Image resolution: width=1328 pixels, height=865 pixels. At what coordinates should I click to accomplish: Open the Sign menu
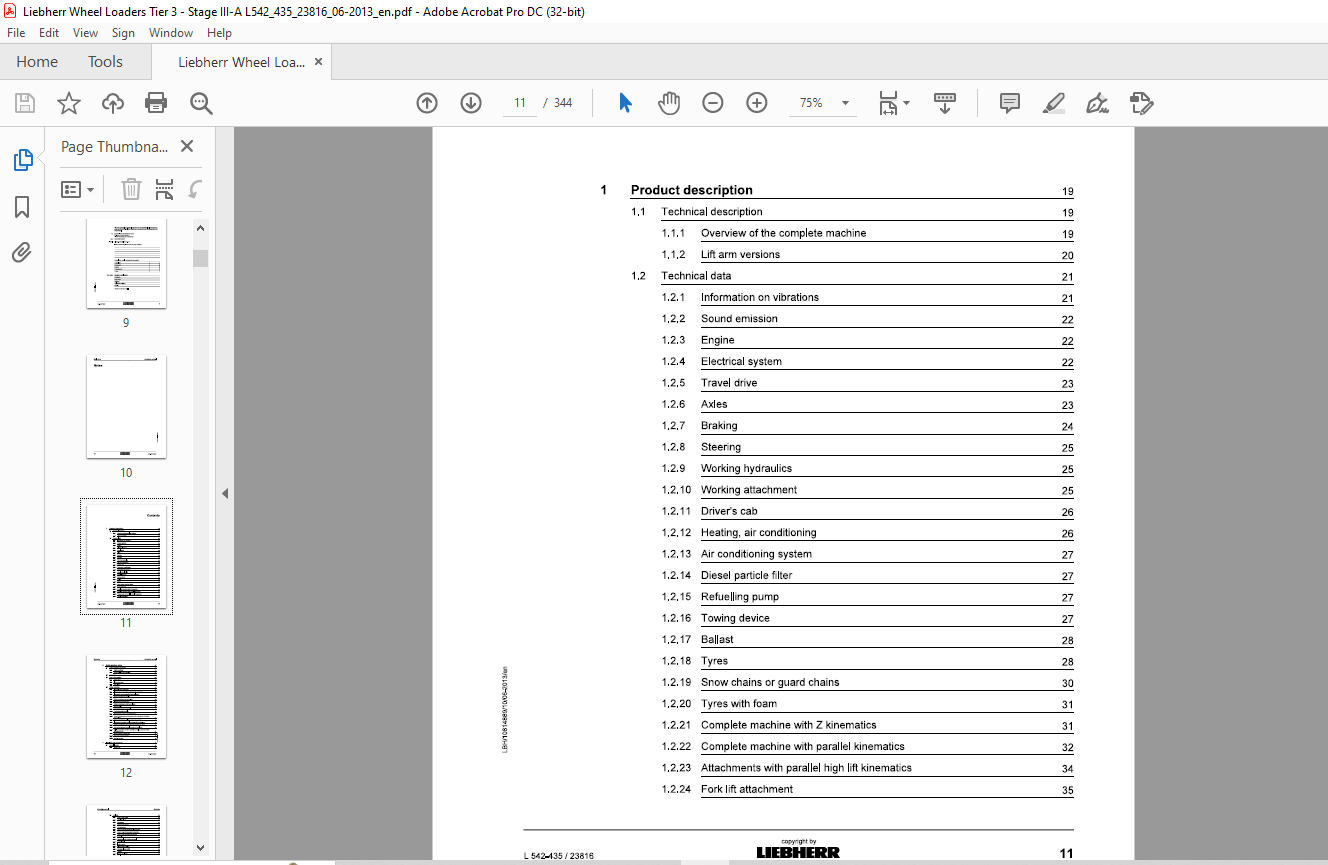[123, 33]
